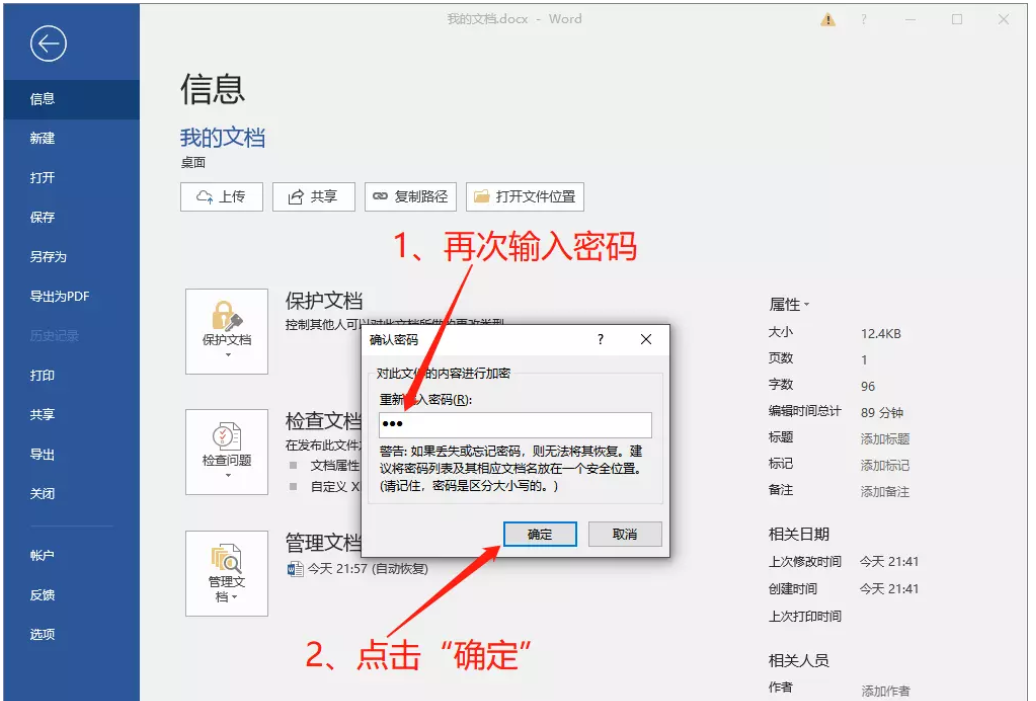Select 信息 in the sidebar
Screen dimensions: 1036x701
coord(71,99)
